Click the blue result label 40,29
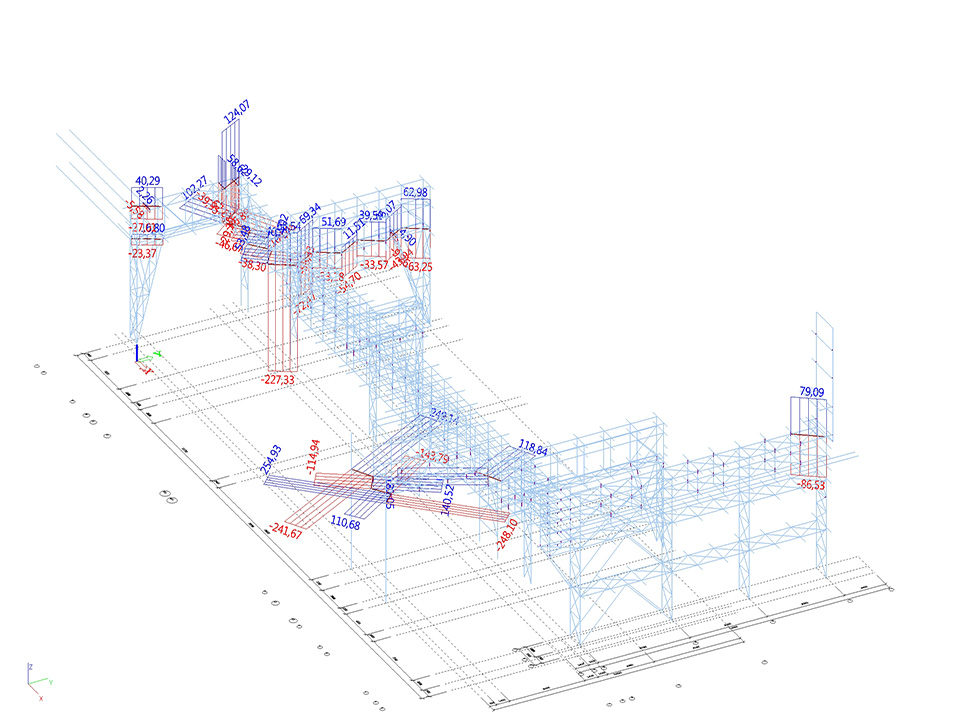 click(148, 181)
